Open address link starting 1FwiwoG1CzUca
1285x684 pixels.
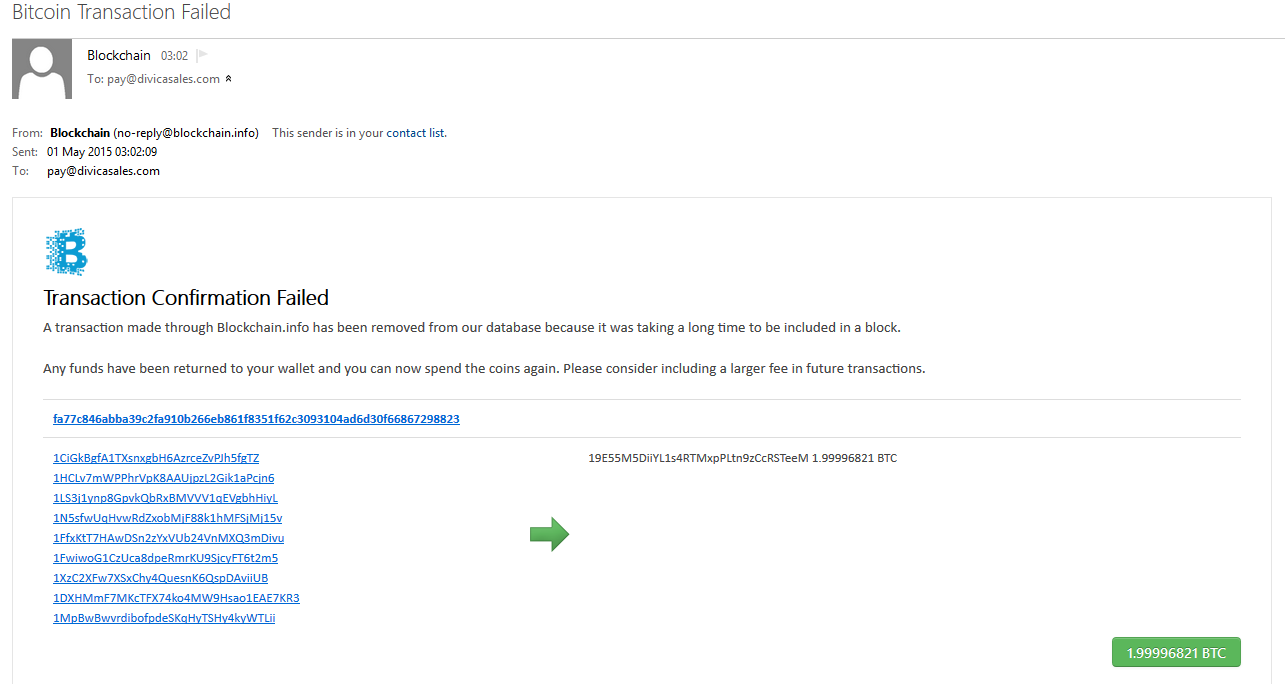(x=166, y=558)
